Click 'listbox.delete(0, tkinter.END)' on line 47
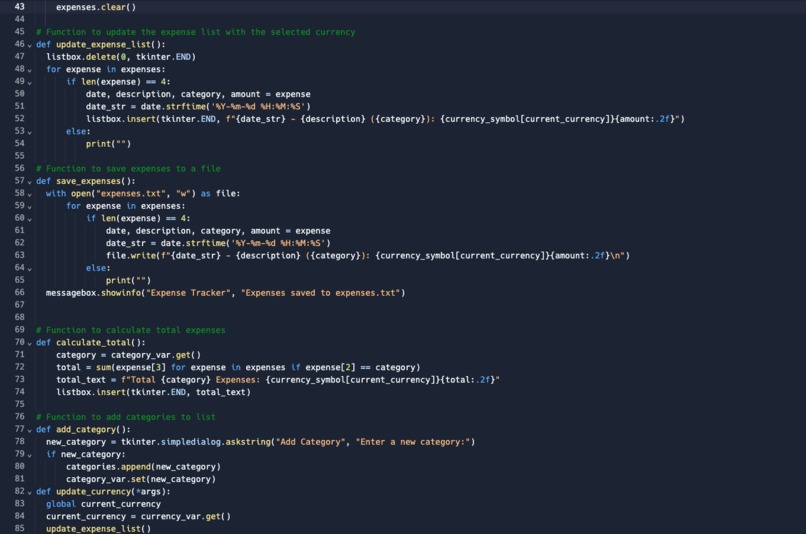The width and height of the screenshot is (806, 534). click(x=121, y=57)
